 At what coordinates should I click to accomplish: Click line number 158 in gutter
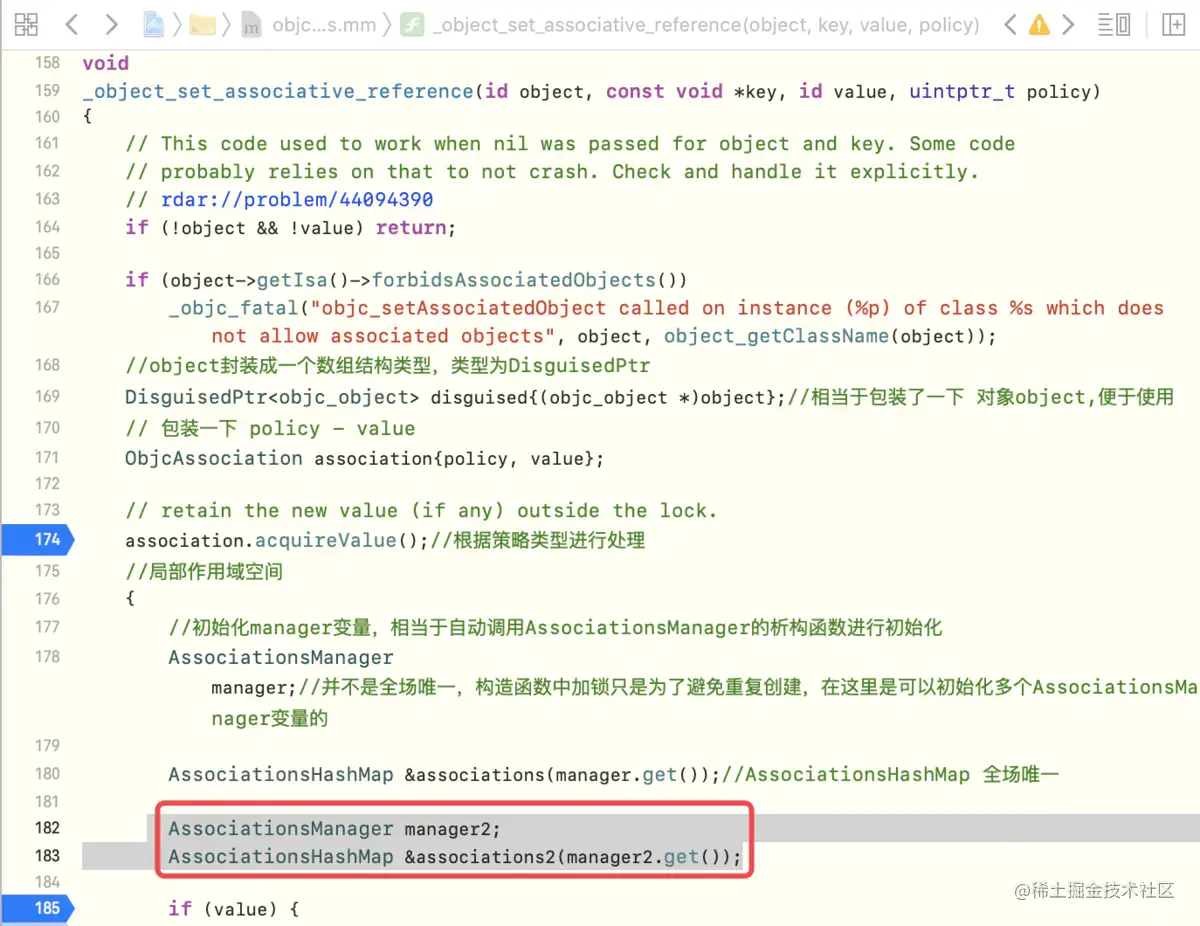coord(47,63)
